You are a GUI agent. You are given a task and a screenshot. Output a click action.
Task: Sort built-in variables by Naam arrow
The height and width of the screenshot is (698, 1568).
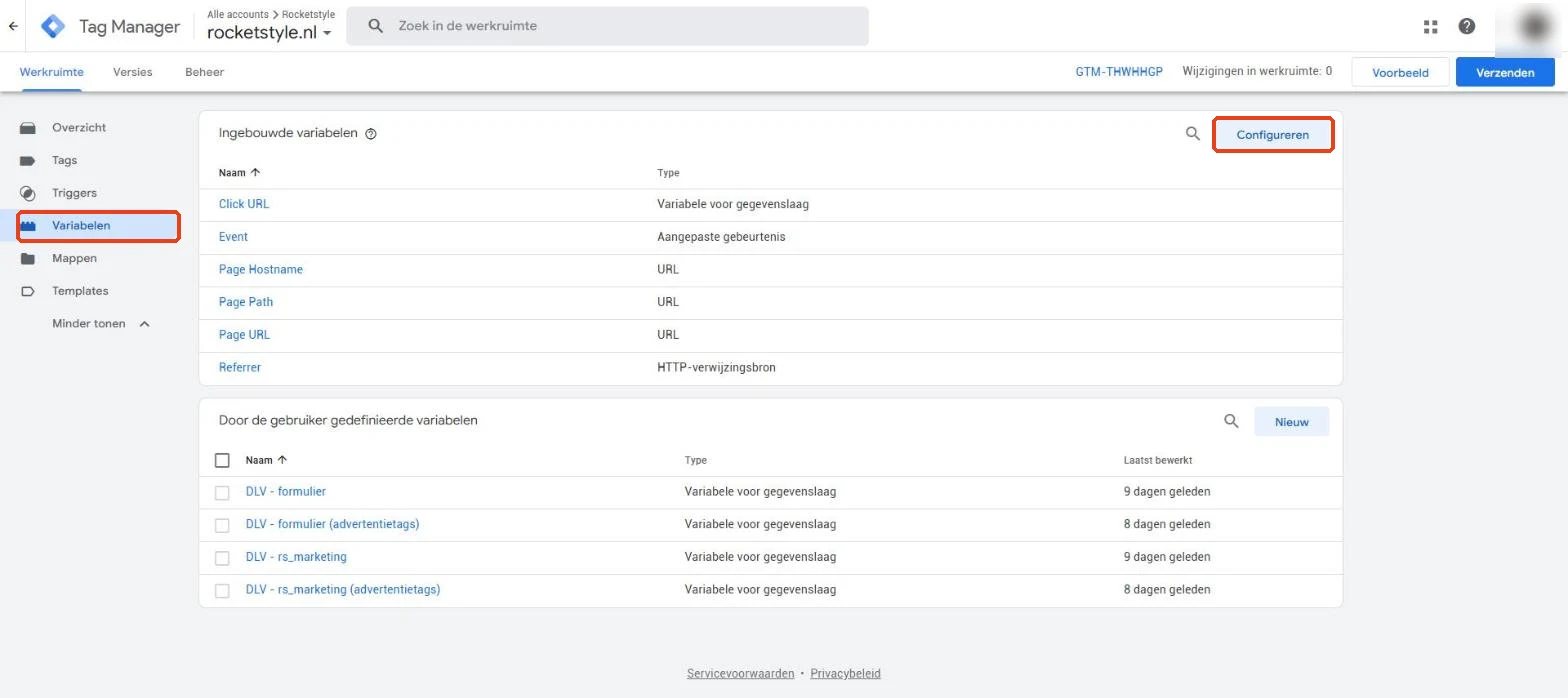point(255,173)
